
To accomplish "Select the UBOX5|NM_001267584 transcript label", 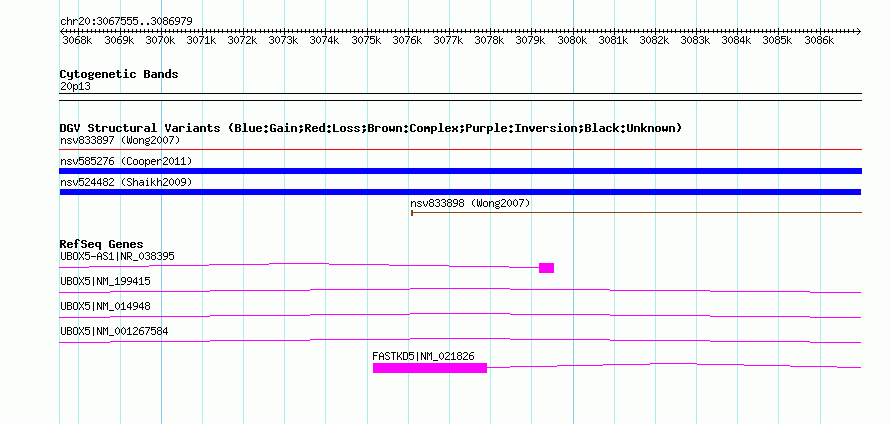I will (x=114, y=331).
